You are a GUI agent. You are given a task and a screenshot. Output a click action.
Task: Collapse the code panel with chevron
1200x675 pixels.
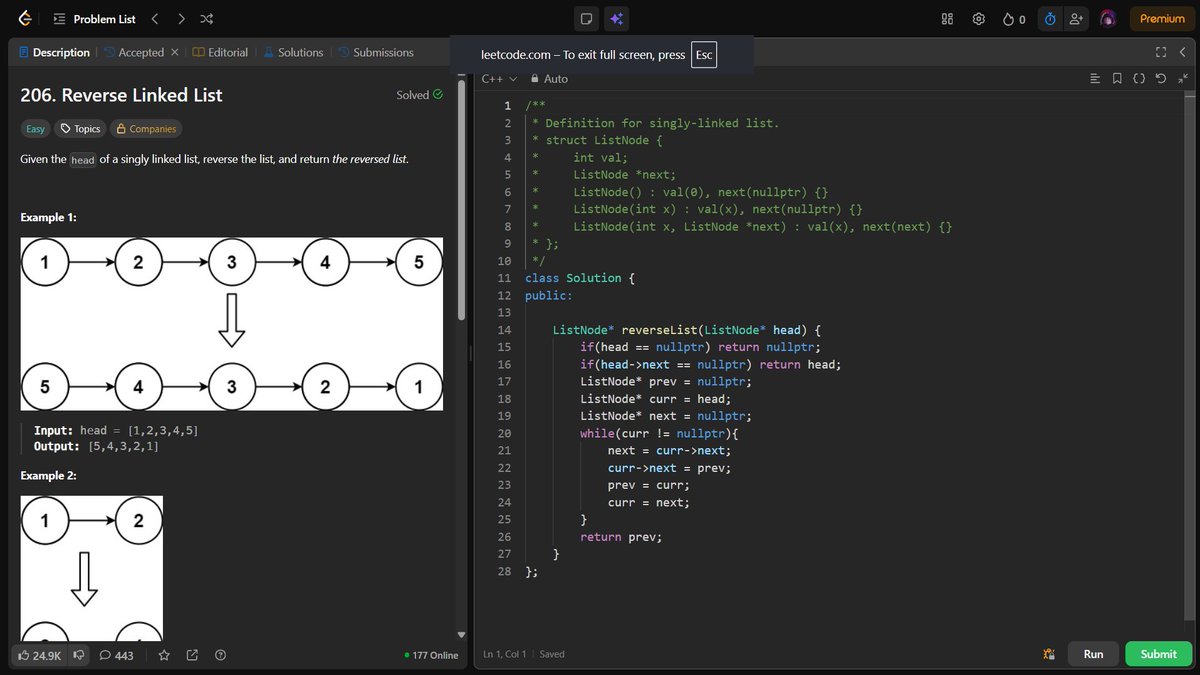click(1182, 52)
